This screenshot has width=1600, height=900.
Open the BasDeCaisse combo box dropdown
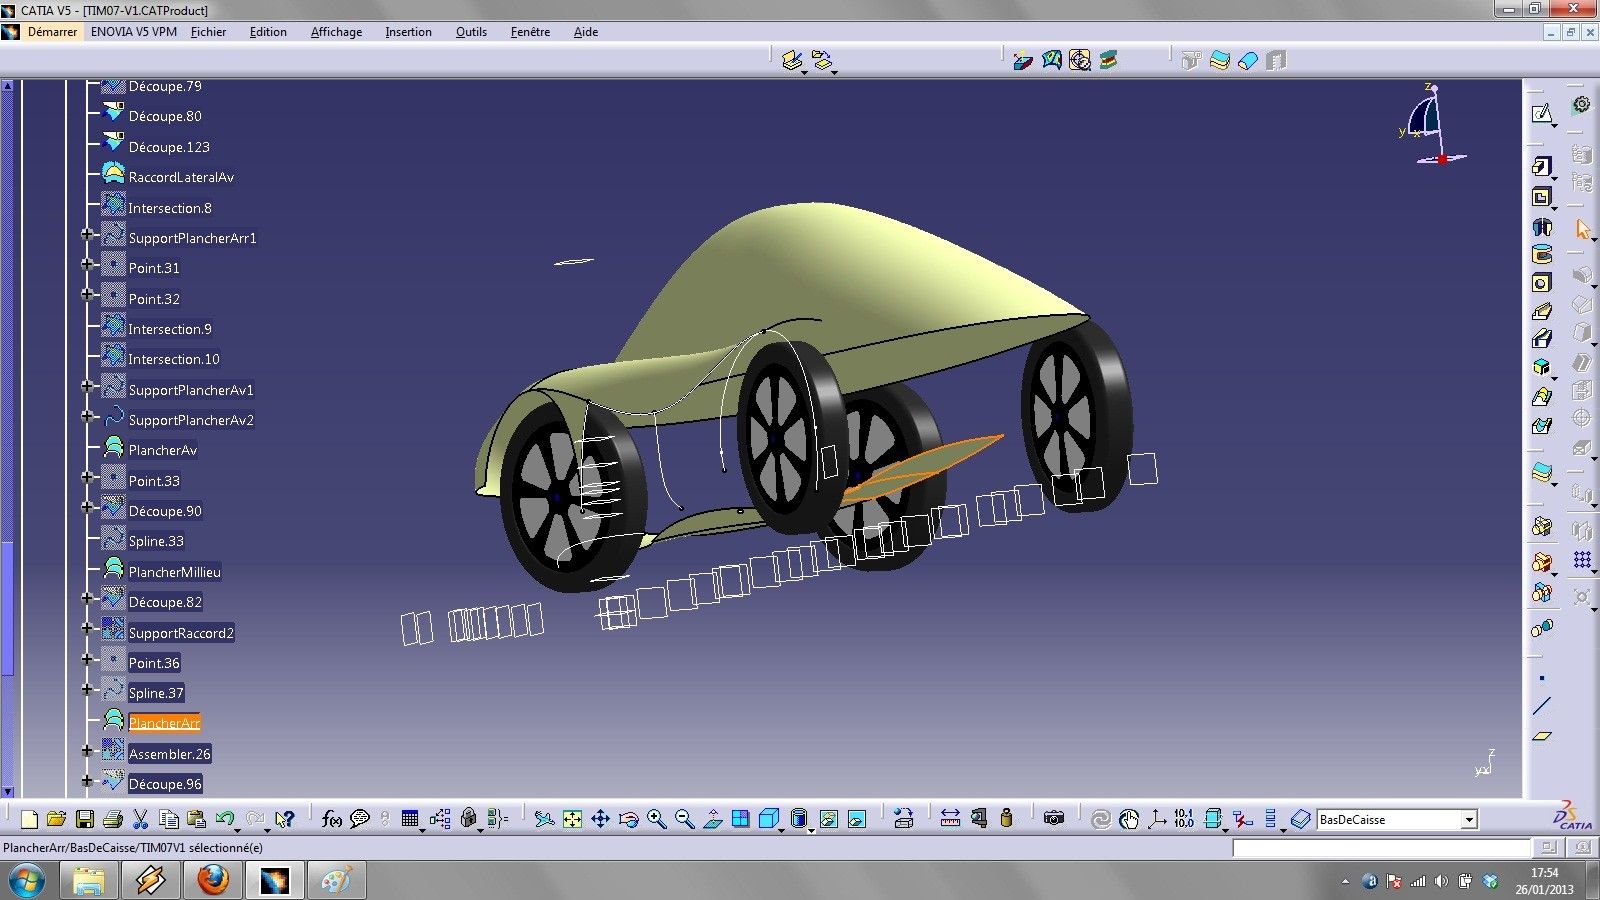[x=1469, y=820]
